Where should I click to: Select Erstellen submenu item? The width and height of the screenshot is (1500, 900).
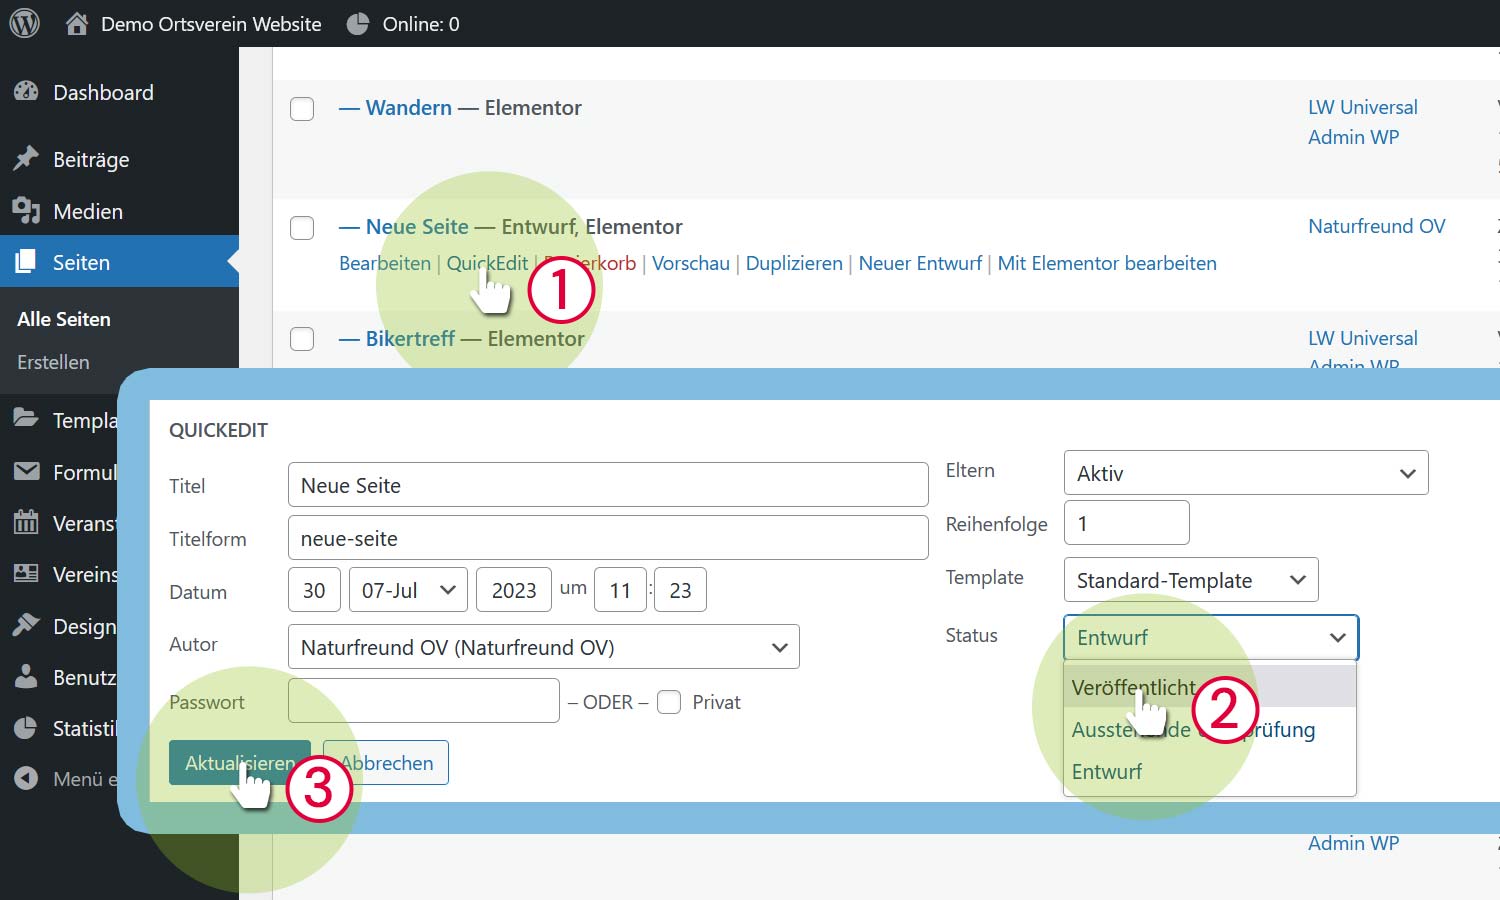click(53, 362)
